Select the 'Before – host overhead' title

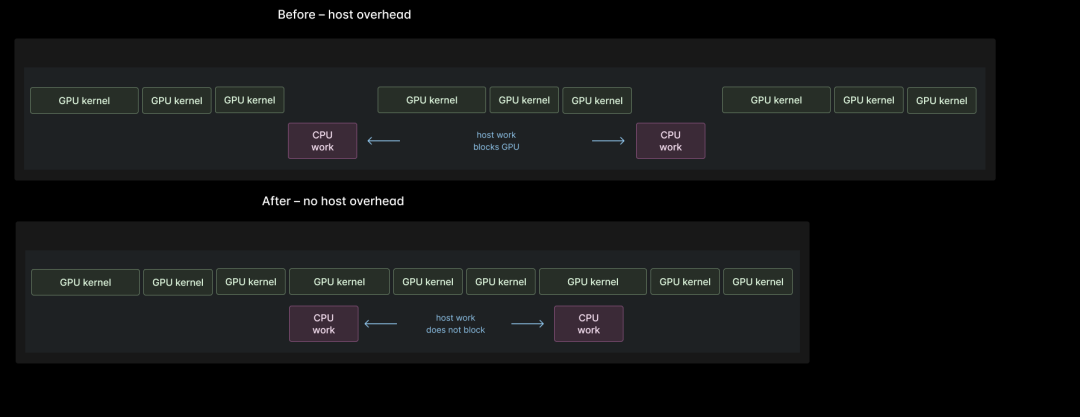tap(344, 15)
